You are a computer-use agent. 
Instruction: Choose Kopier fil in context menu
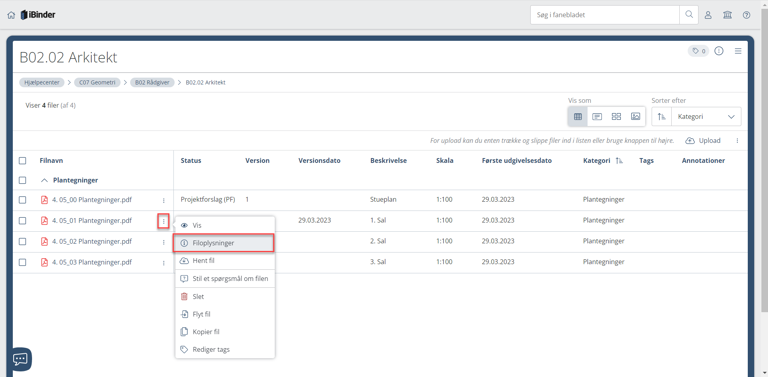pyautogui.click(x=225, y=332)
